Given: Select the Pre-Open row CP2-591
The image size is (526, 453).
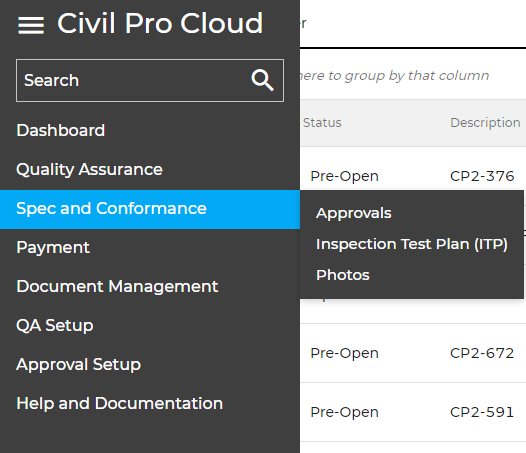Looking at the screenshot, I should point(413,412).
